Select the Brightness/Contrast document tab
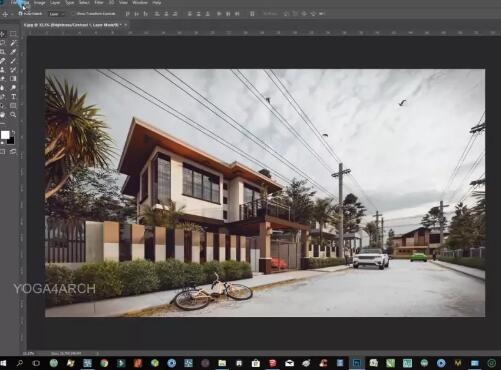Viewport: 501px width, 370px height. [x=72, y=25]
